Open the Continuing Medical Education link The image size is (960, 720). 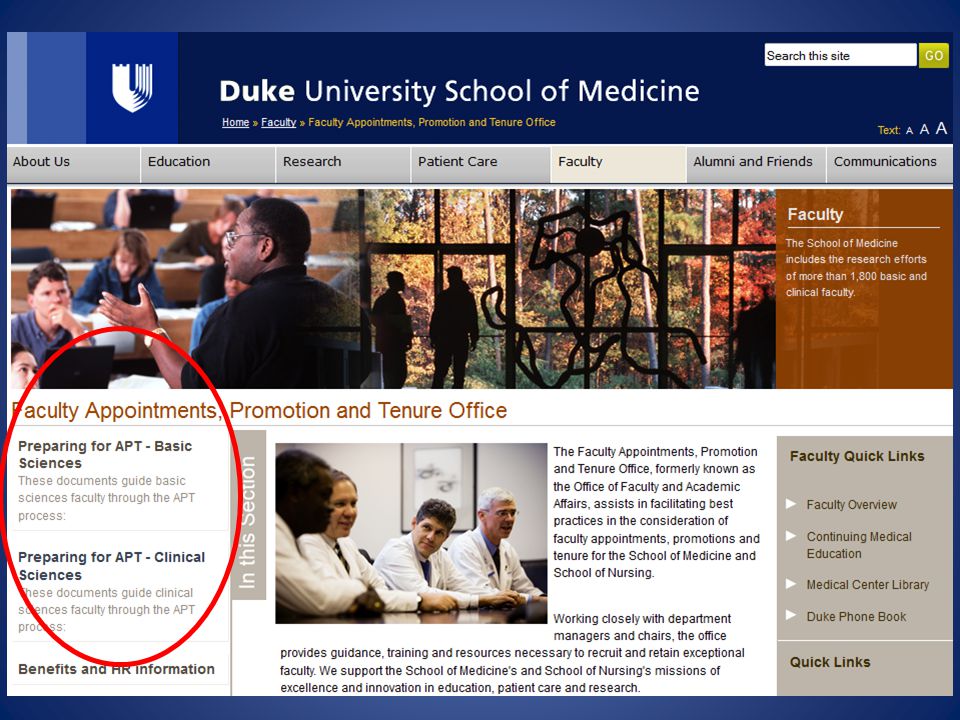(859, 545)
